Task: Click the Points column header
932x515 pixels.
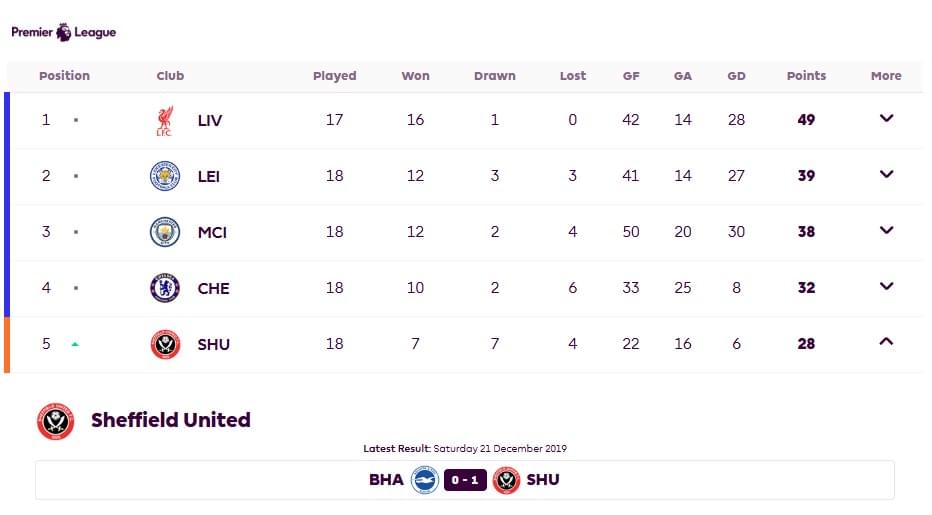Action: coord(806,76)
